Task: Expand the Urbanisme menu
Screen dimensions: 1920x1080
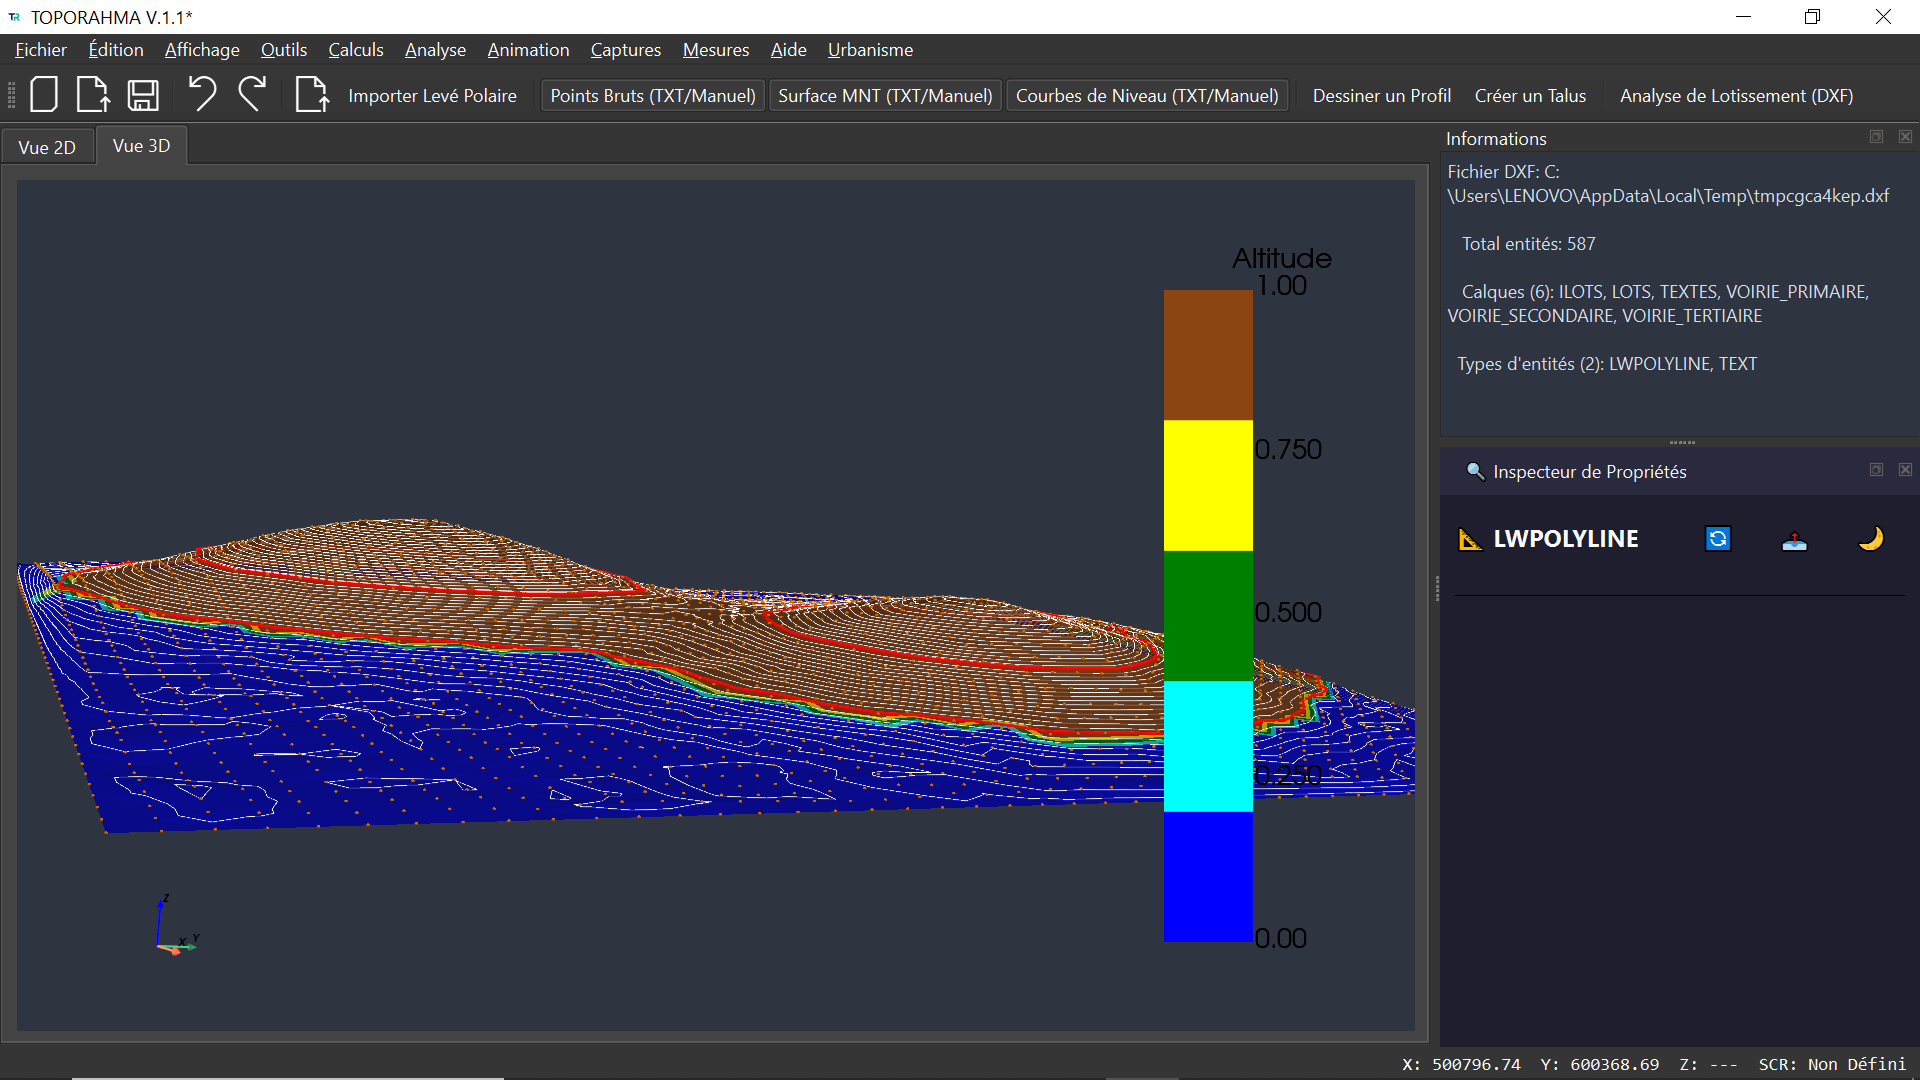Action: [x=870, y=50]
